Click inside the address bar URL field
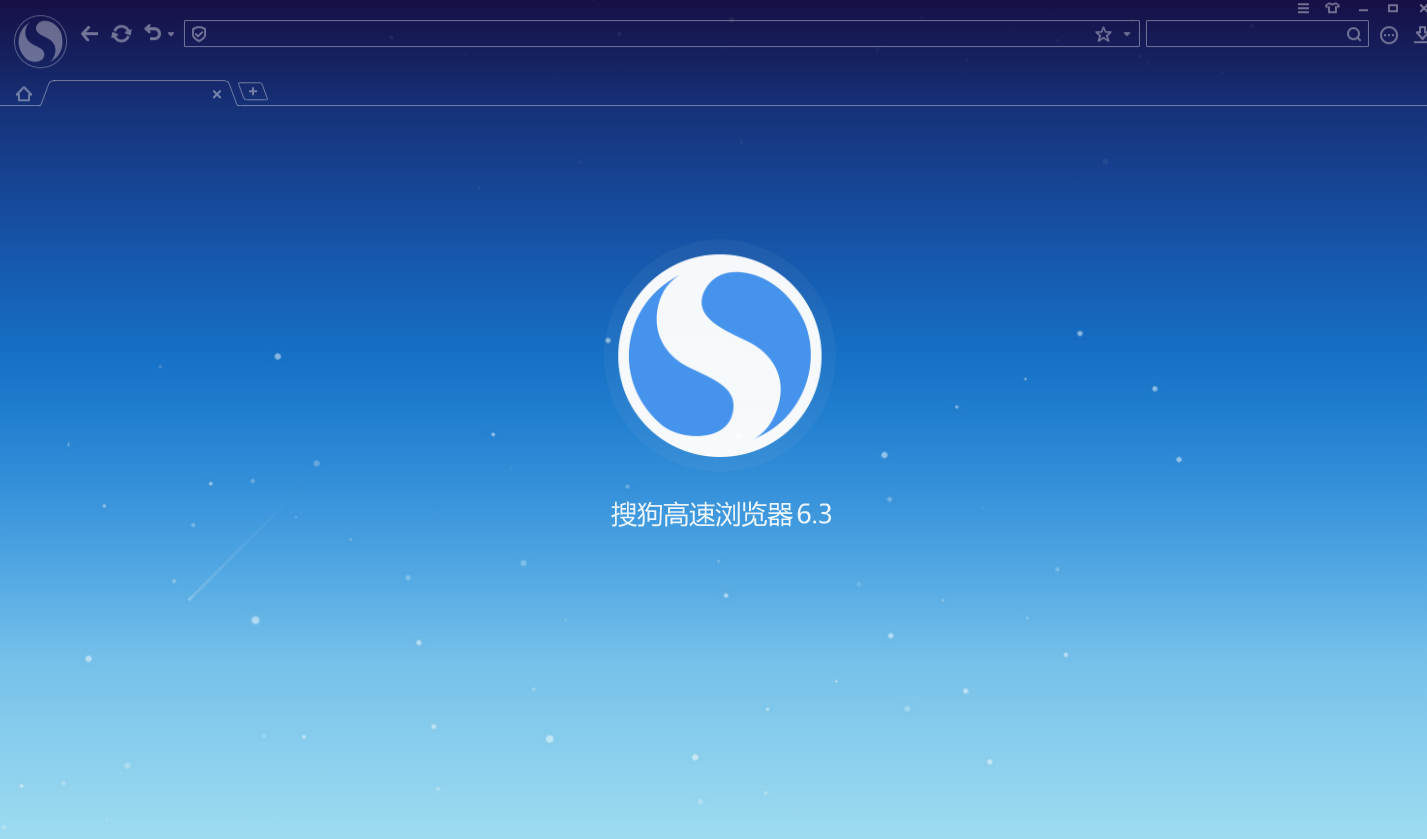 point(640,34)
